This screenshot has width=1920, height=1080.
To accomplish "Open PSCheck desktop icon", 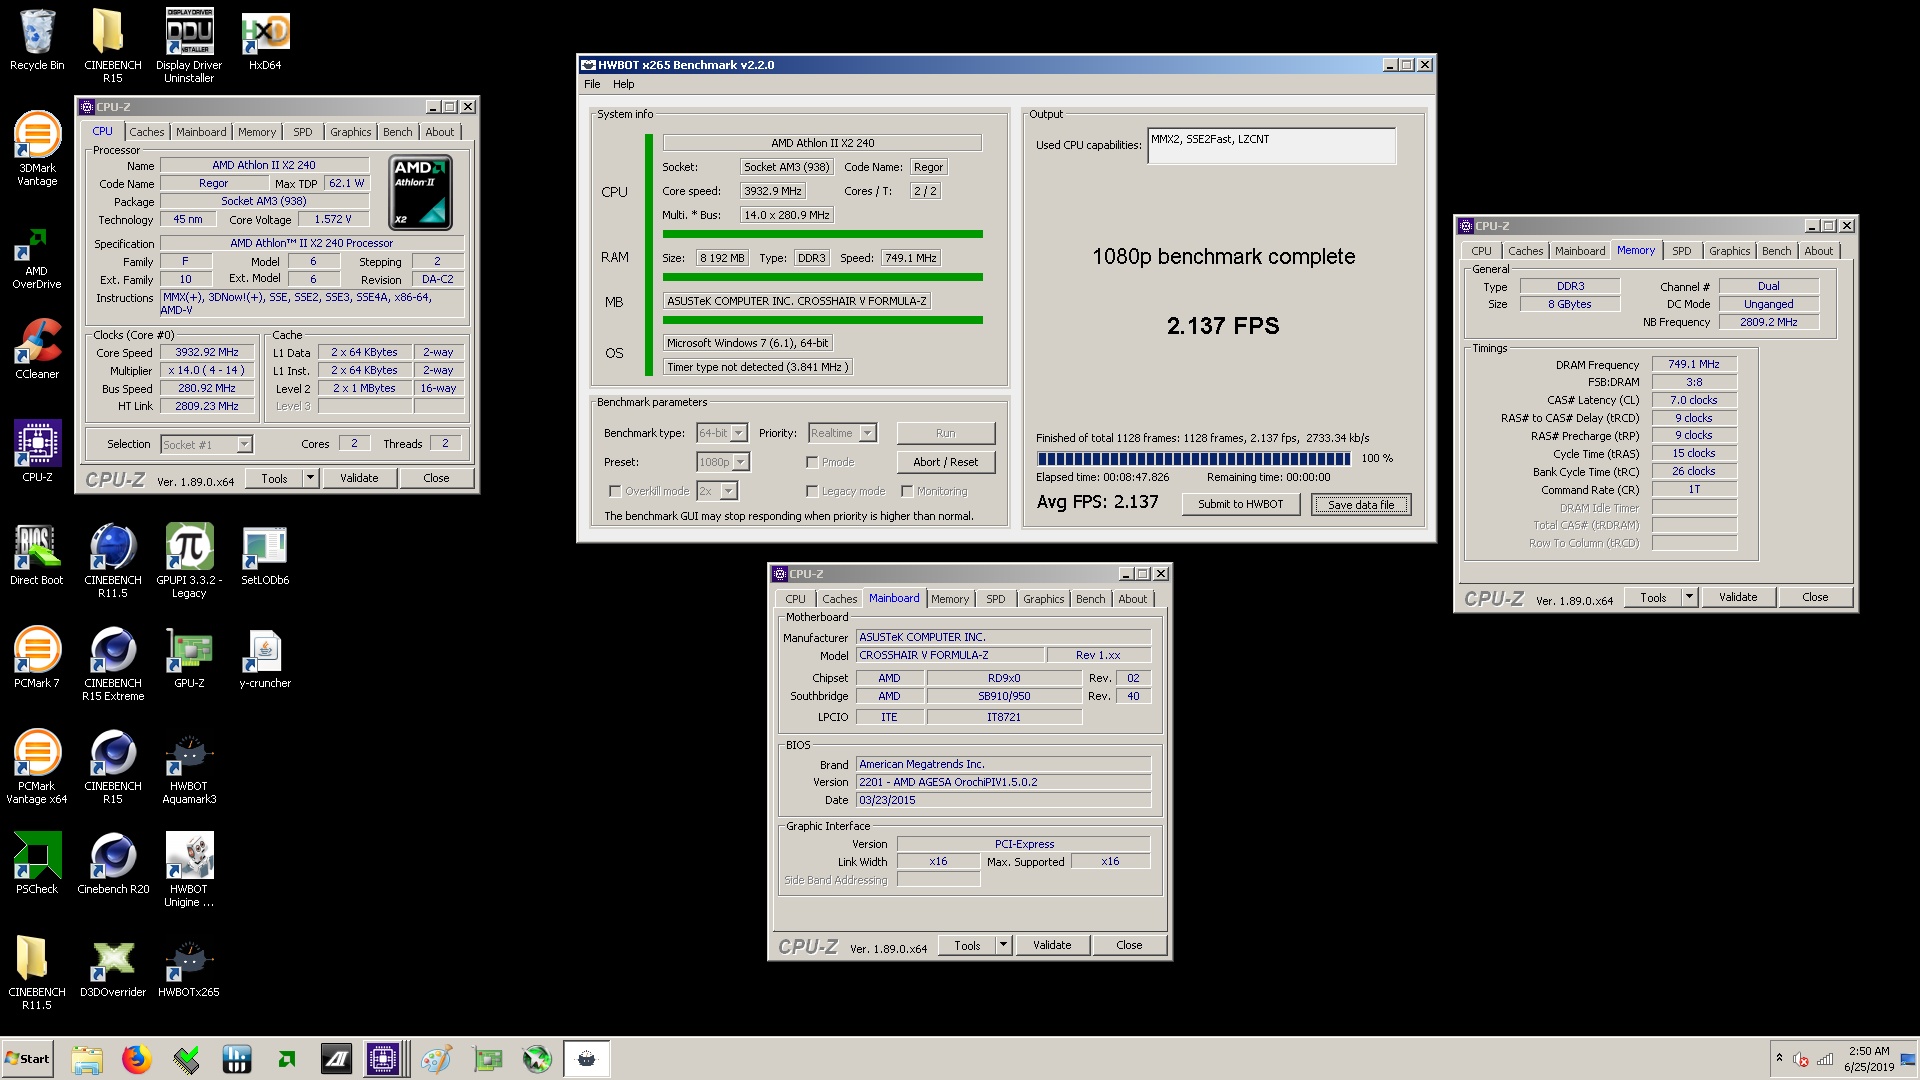I will (x=37, y=863).
